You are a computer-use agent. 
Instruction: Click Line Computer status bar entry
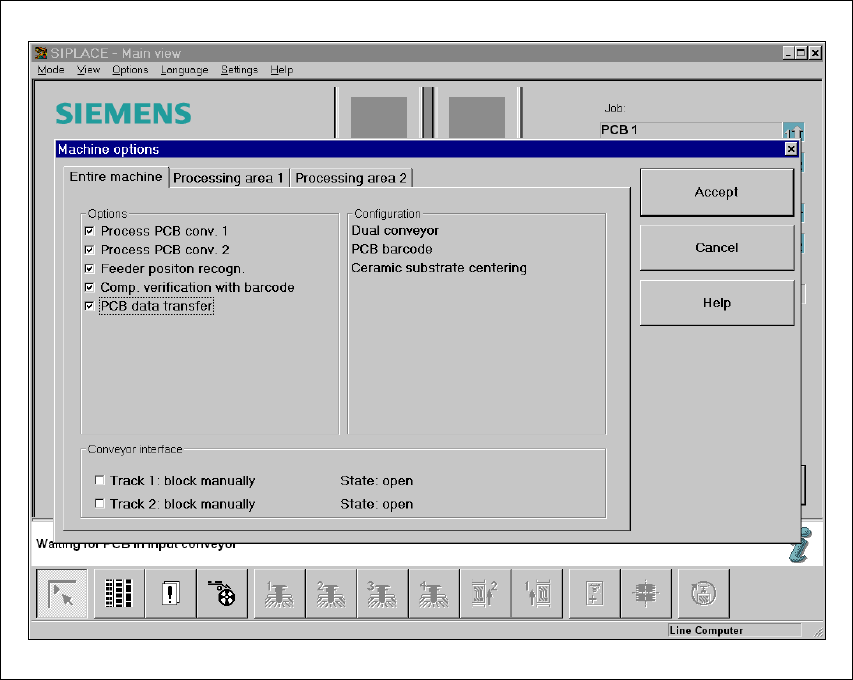click(x=734, y=630)
